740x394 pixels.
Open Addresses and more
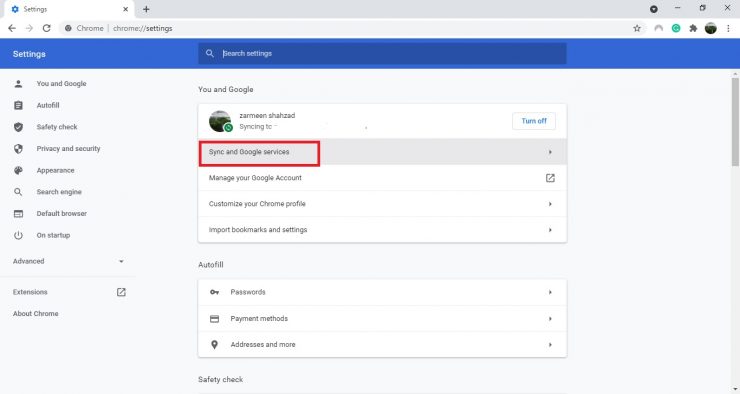point(382,344)
